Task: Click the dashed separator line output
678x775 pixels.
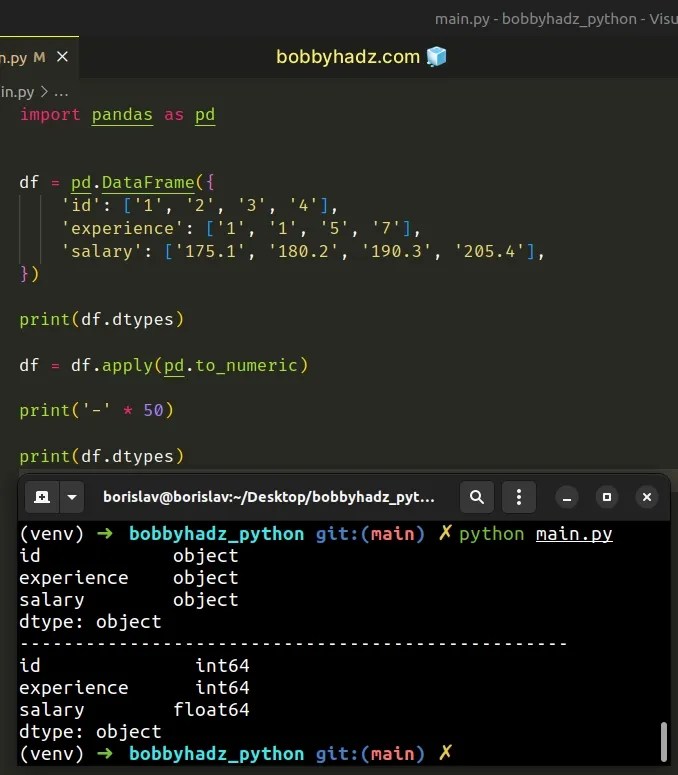Action: 294,644
